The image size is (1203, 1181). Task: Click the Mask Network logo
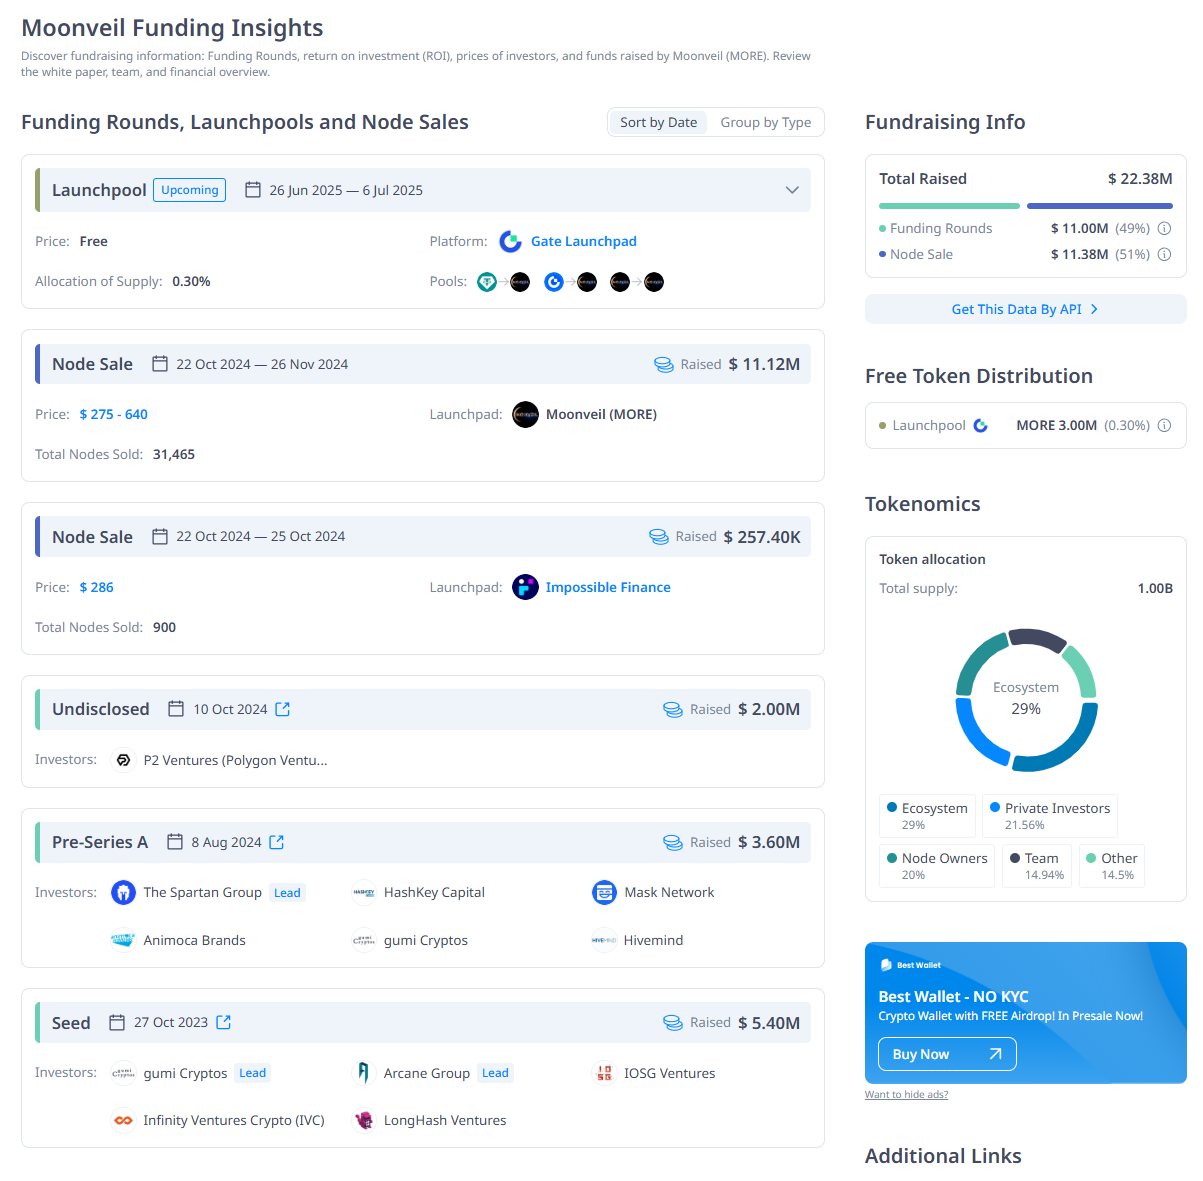point(604,892)
